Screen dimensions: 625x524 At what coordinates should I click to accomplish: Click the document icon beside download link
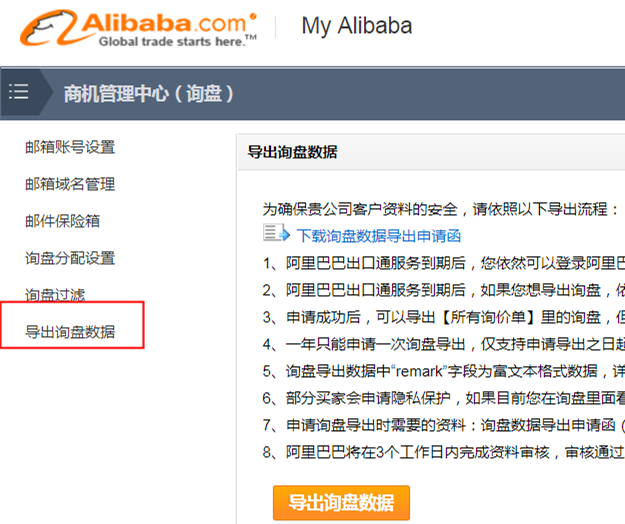pyautogui.click(x=275, y=235)
